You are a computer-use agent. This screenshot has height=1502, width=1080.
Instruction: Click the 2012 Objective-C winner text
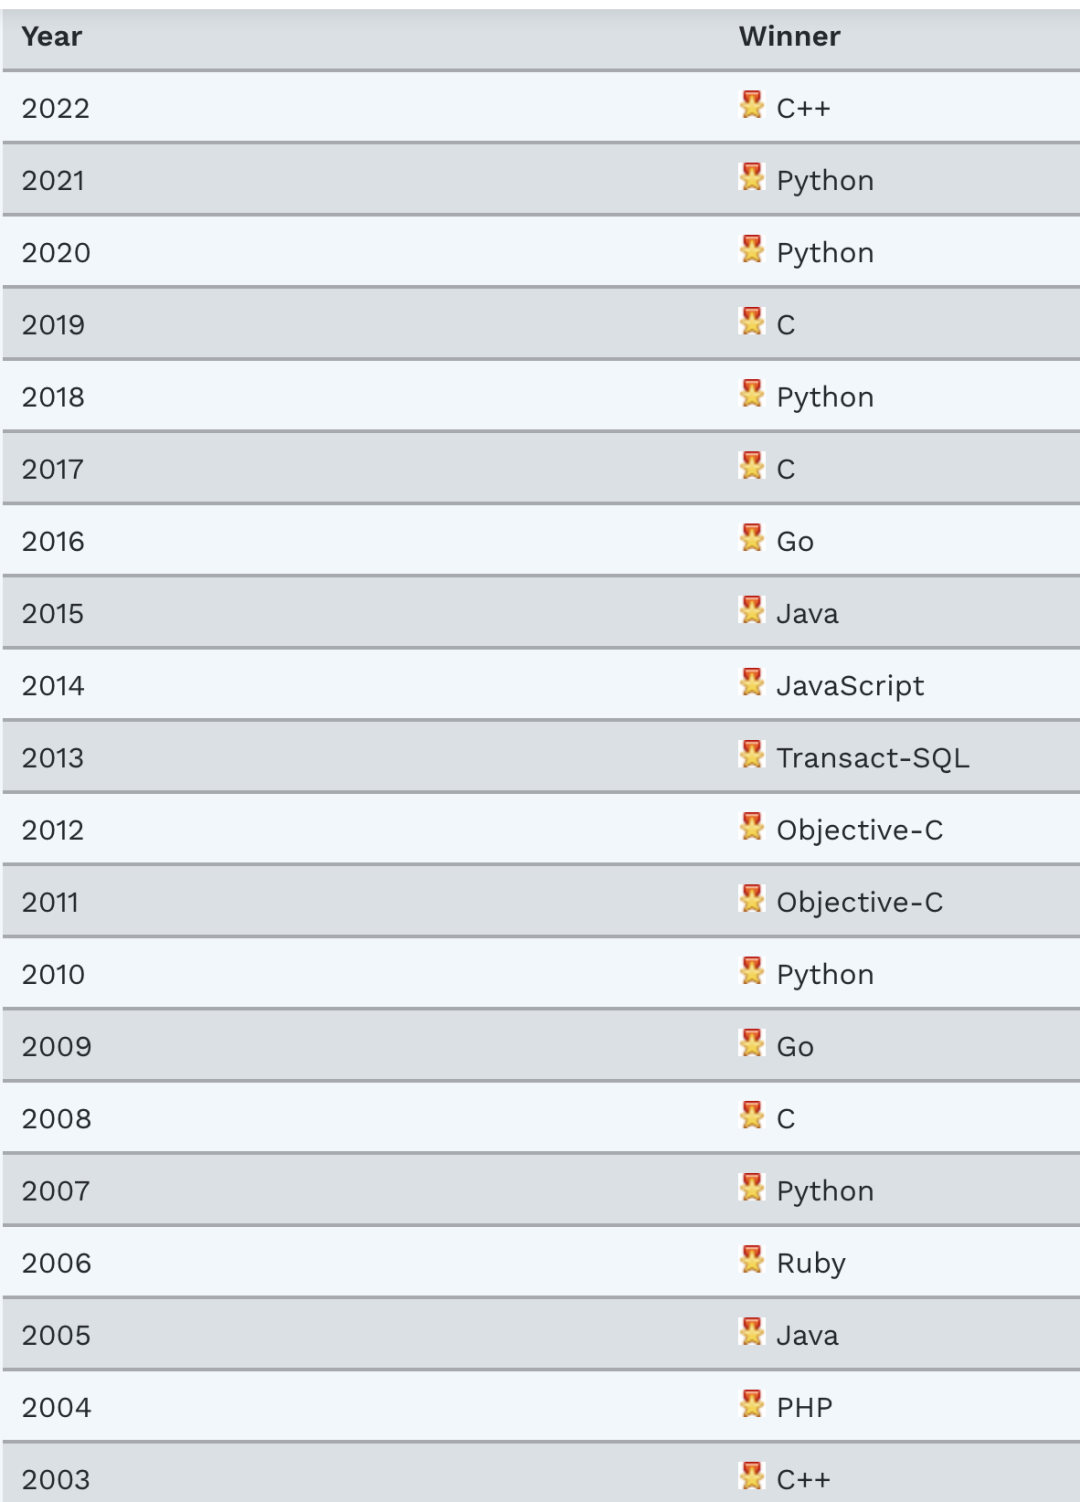859,830
